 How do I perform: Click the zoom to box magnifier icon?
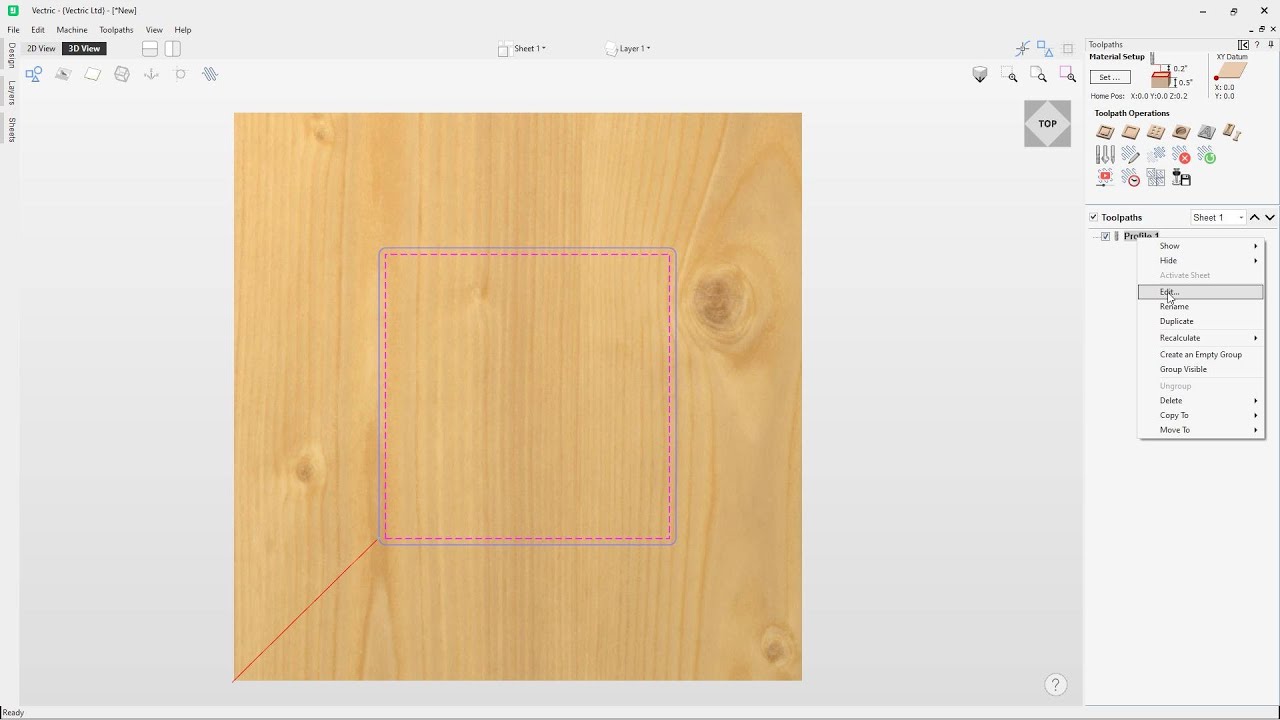coord(1010,75)
